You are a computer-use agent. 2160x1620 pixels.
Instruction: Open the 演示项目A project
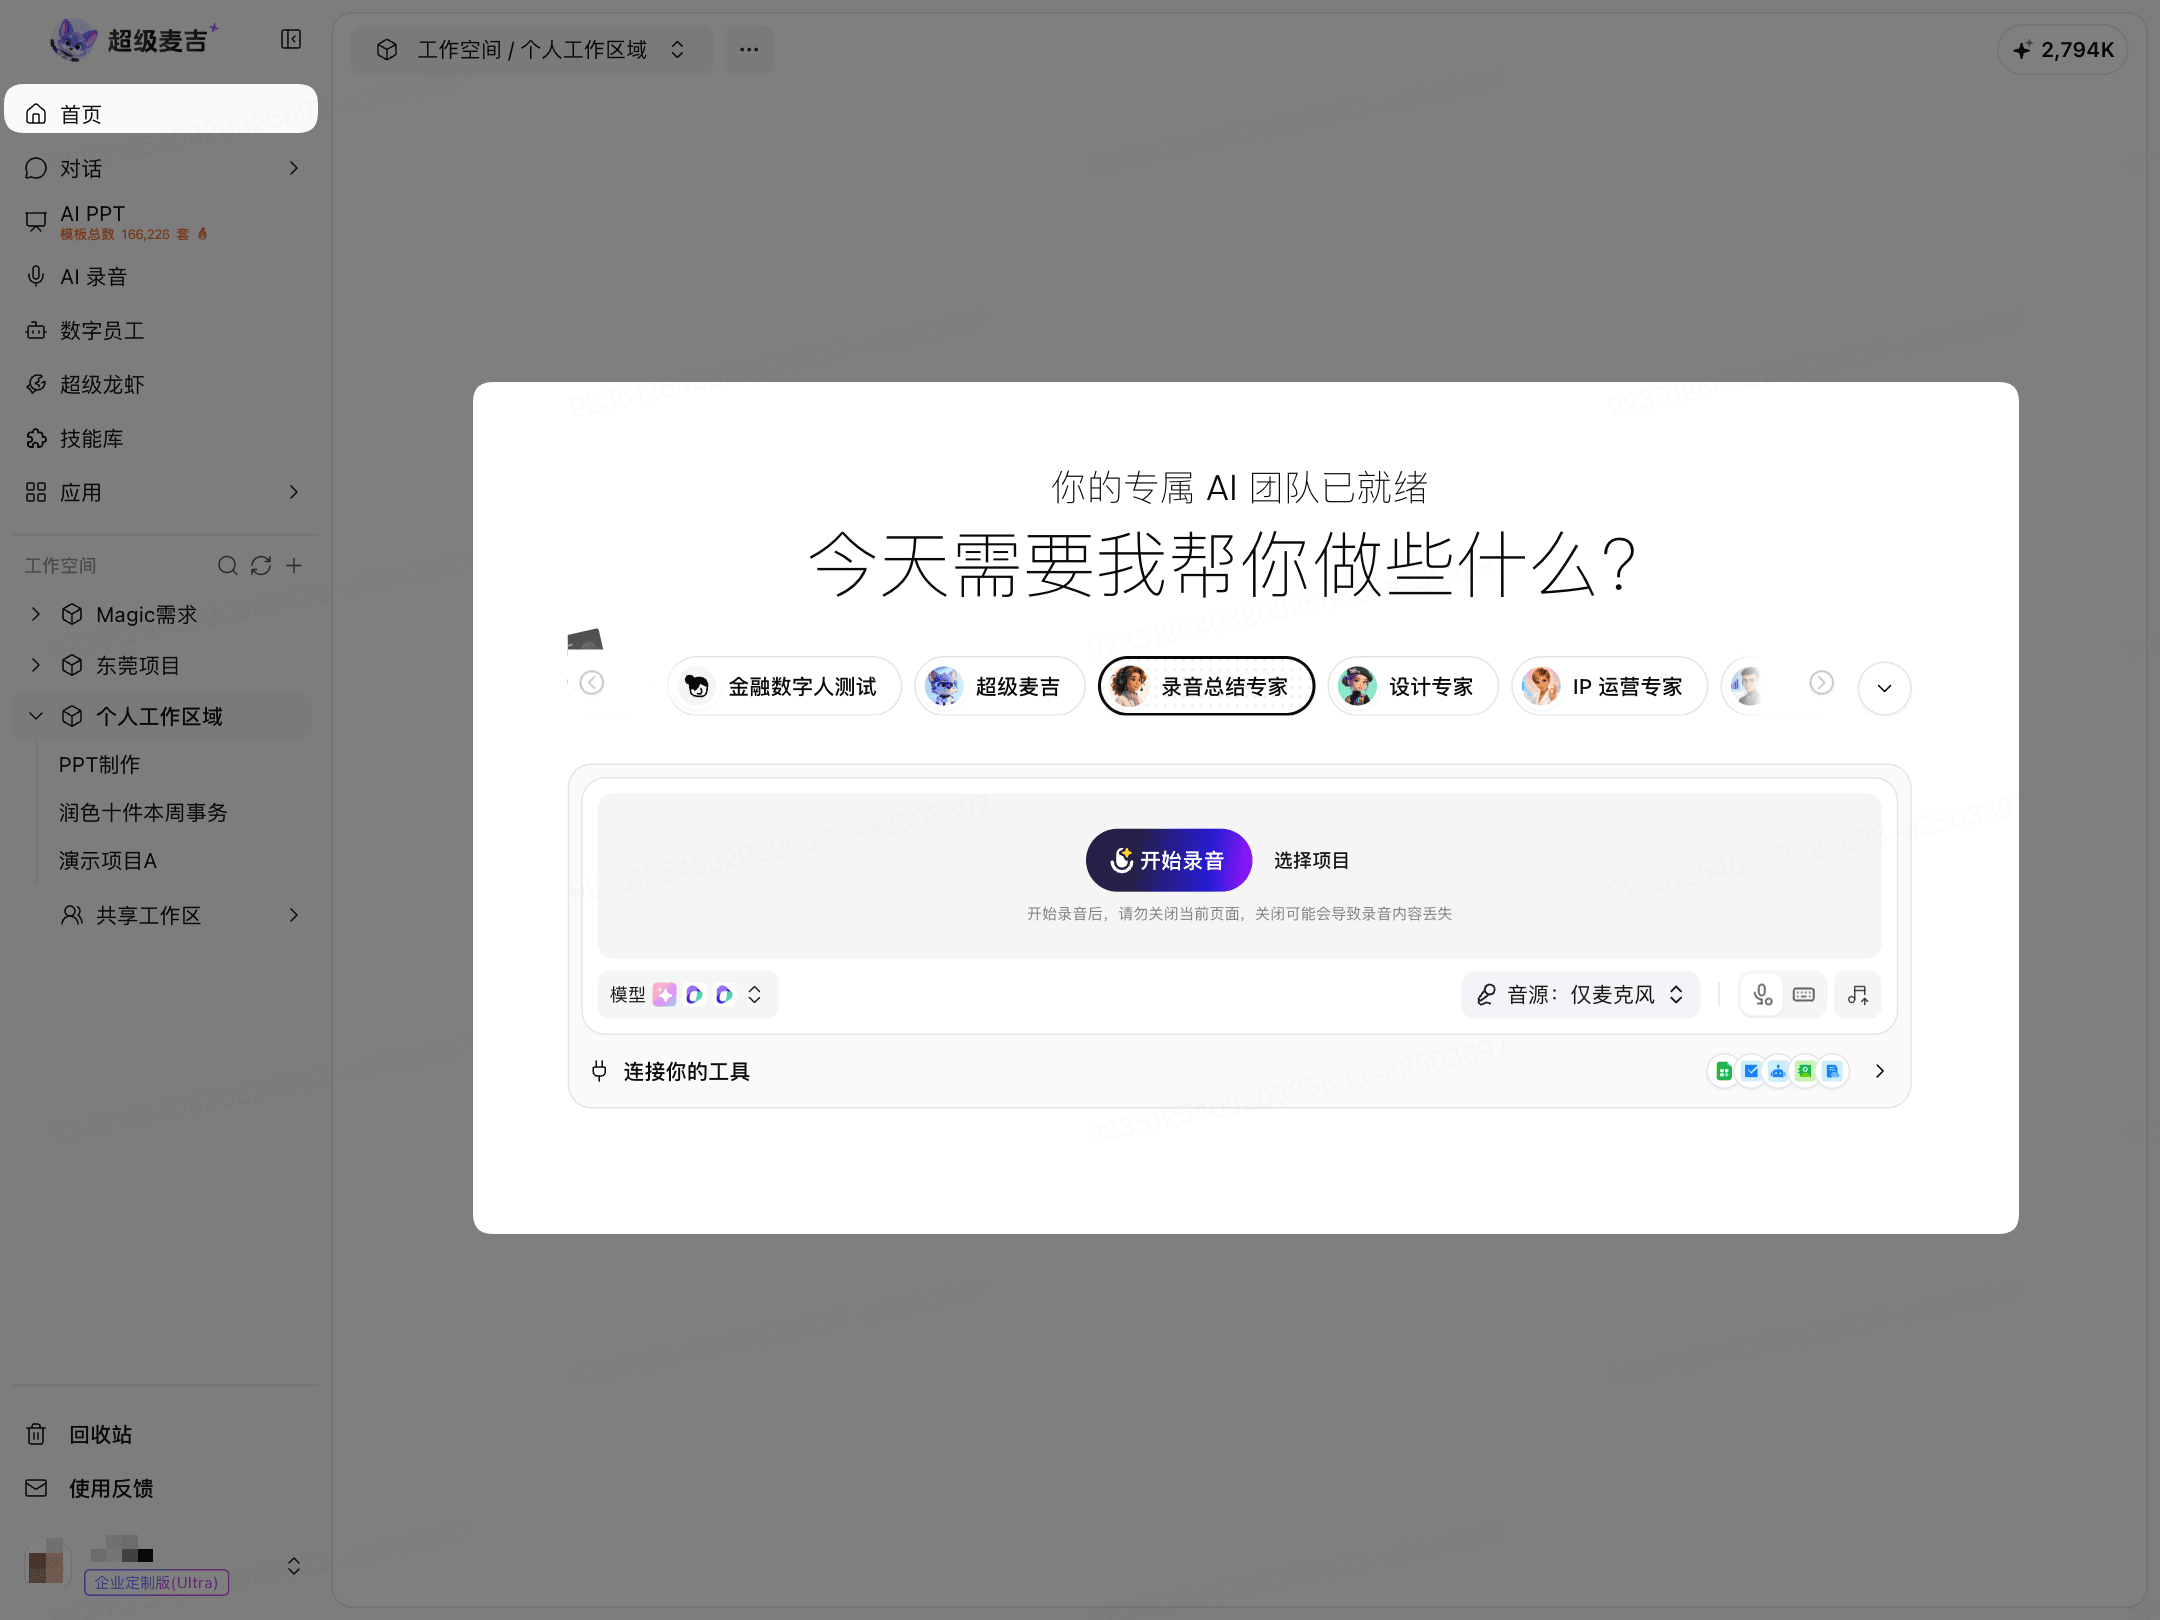pos(108,861)
